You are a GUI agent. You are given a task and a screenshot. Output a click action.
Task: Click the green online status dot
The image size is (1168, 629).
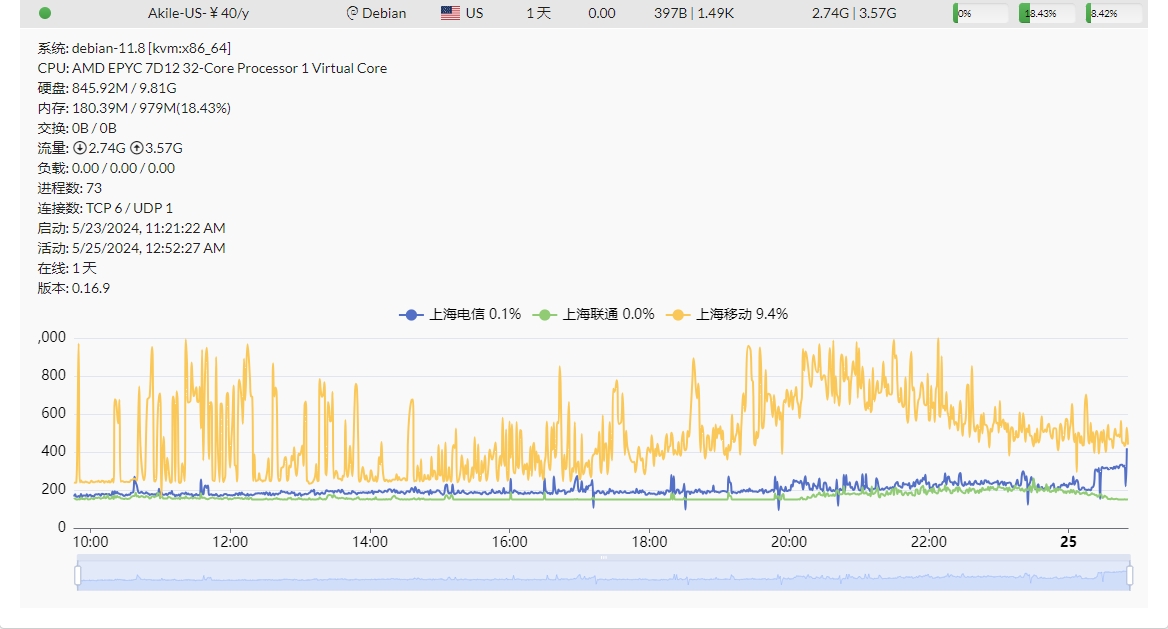pyautogui.click(x=45, y=13)
